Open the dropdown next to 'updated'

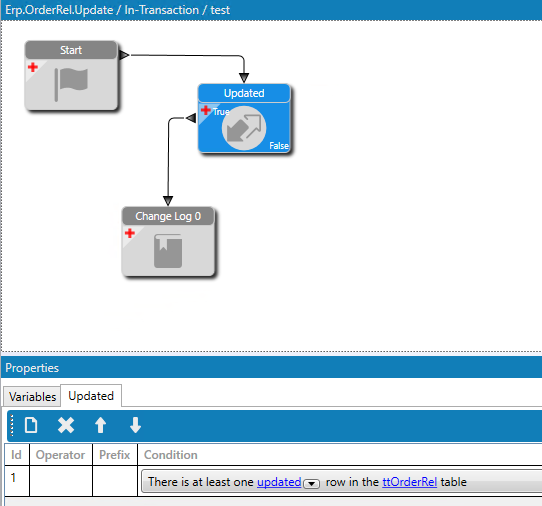(x=311, y=483)
